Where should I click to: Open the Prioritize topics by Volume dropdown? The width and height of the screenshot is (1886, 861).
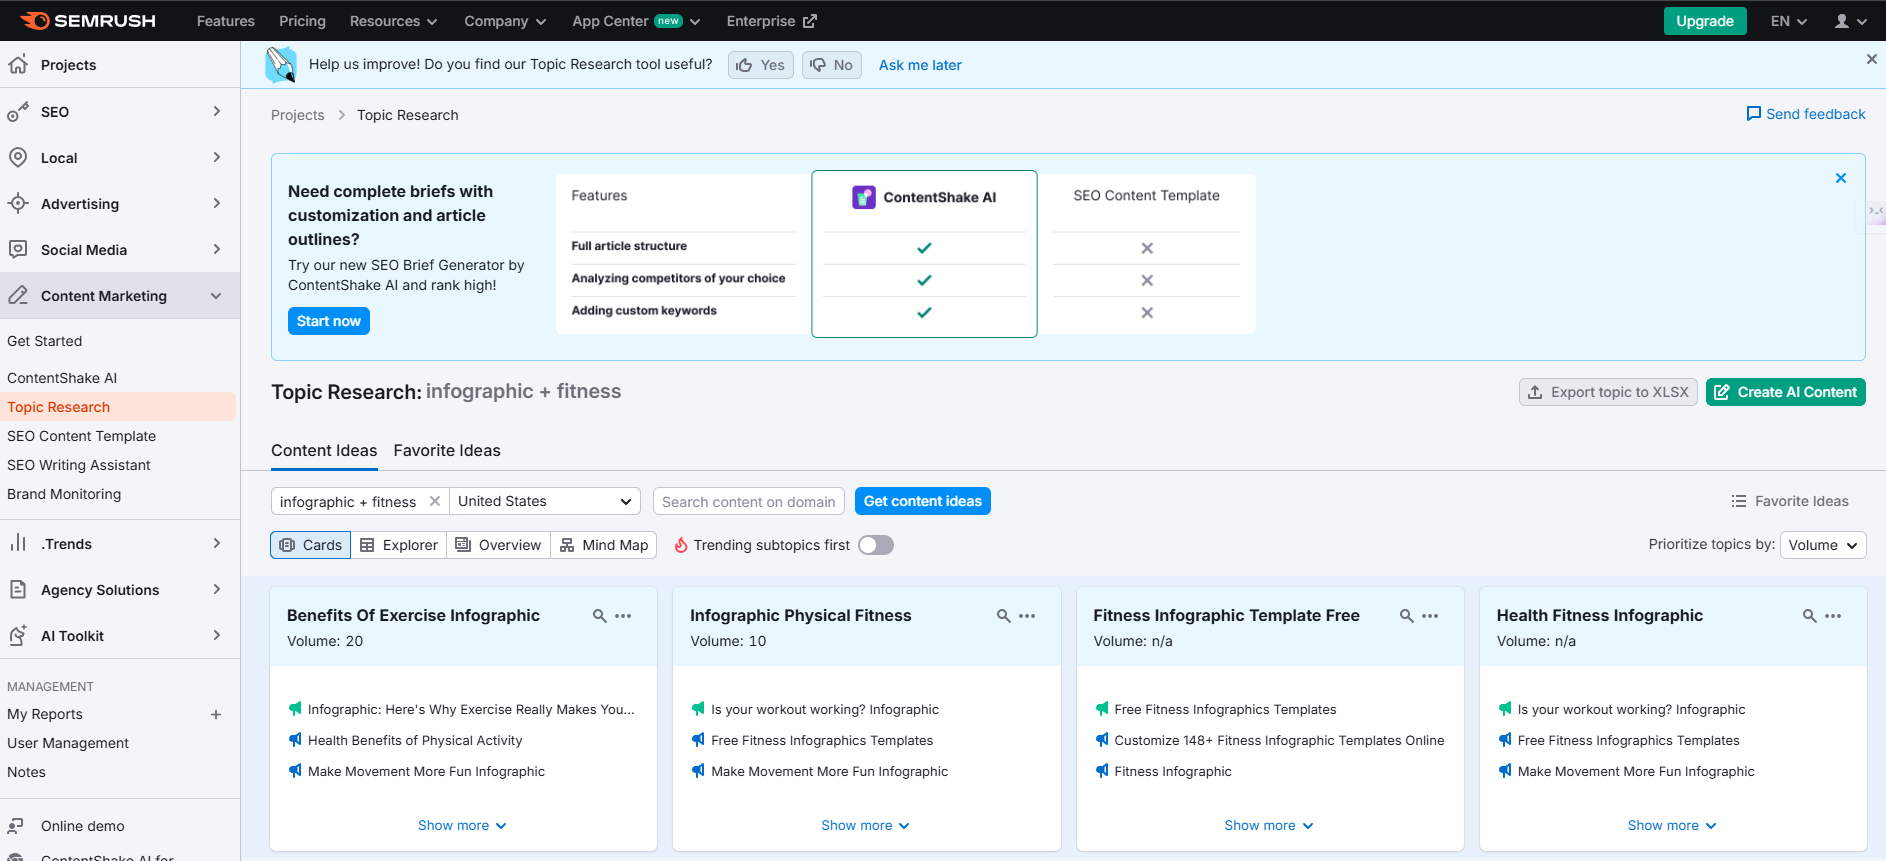[1823, 545]
